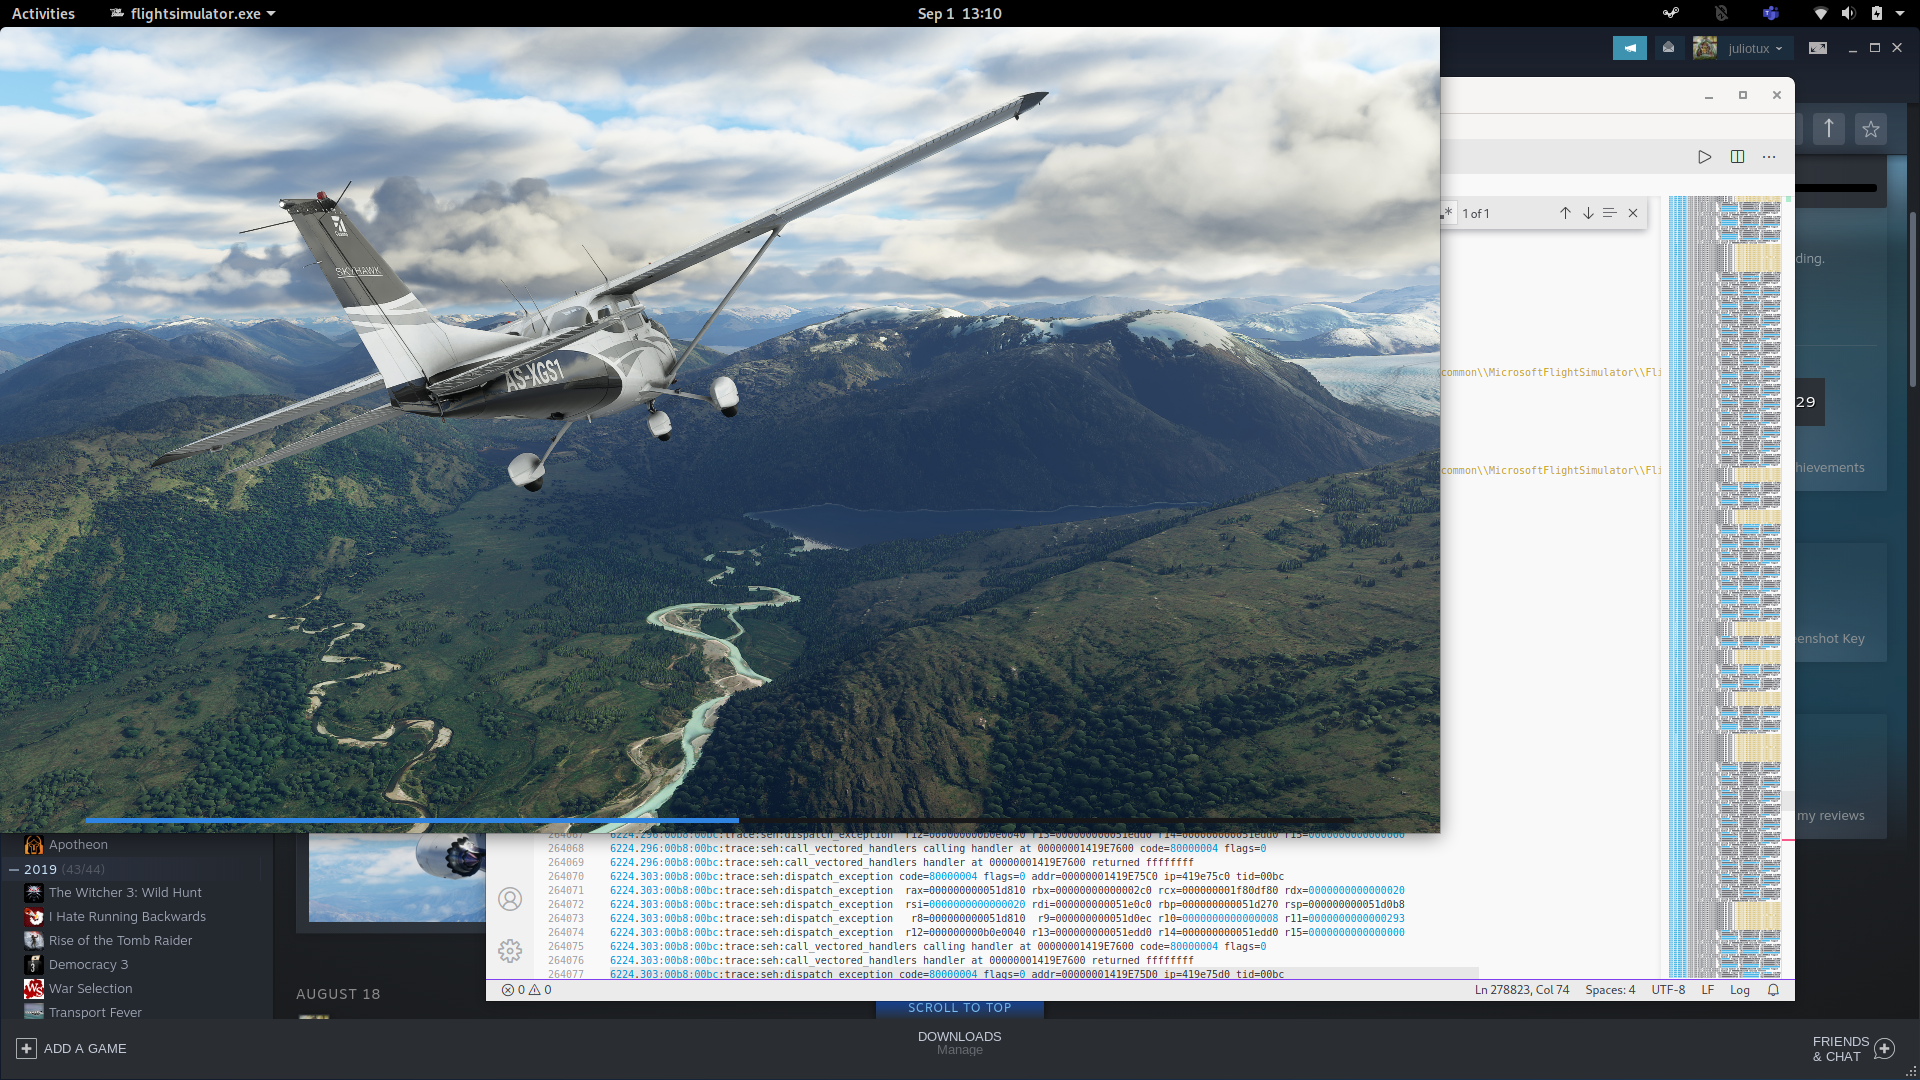Click the Run play icon in the editor
1920x1080 pixels.
(1704, 157)
